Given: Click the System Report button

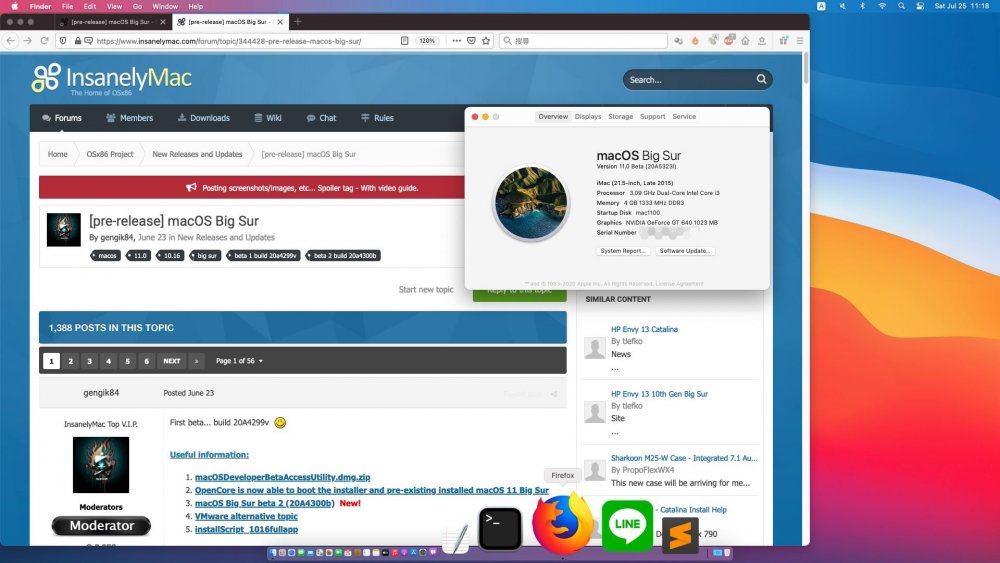Looking at the screenshot, I should pyautogui.click(x=623, y=251).
